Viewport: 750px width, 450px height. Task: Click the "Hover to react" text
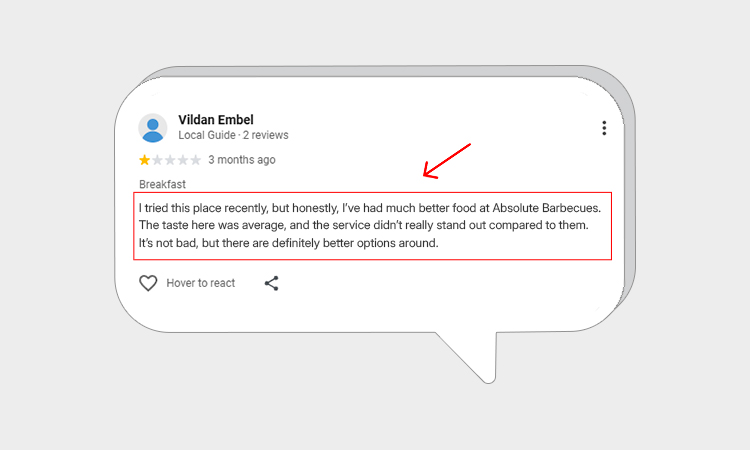201,283
